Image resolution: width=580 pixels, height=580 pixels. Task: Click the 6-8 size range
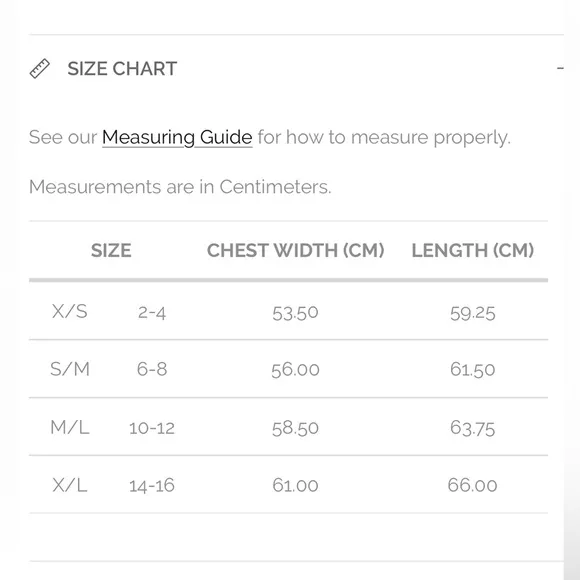[152, 369]
